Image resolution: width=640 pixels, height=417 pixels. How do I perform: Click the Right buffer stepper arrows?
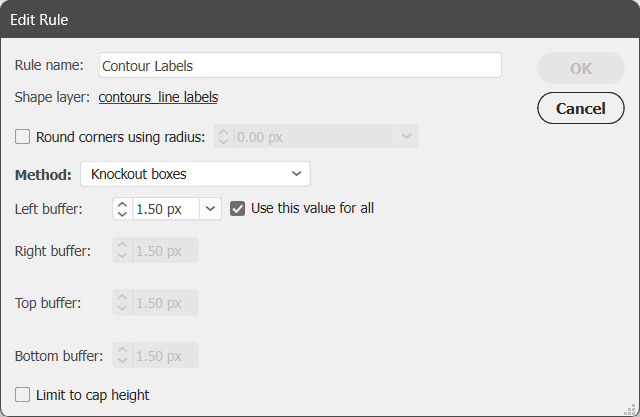(122, 250)
